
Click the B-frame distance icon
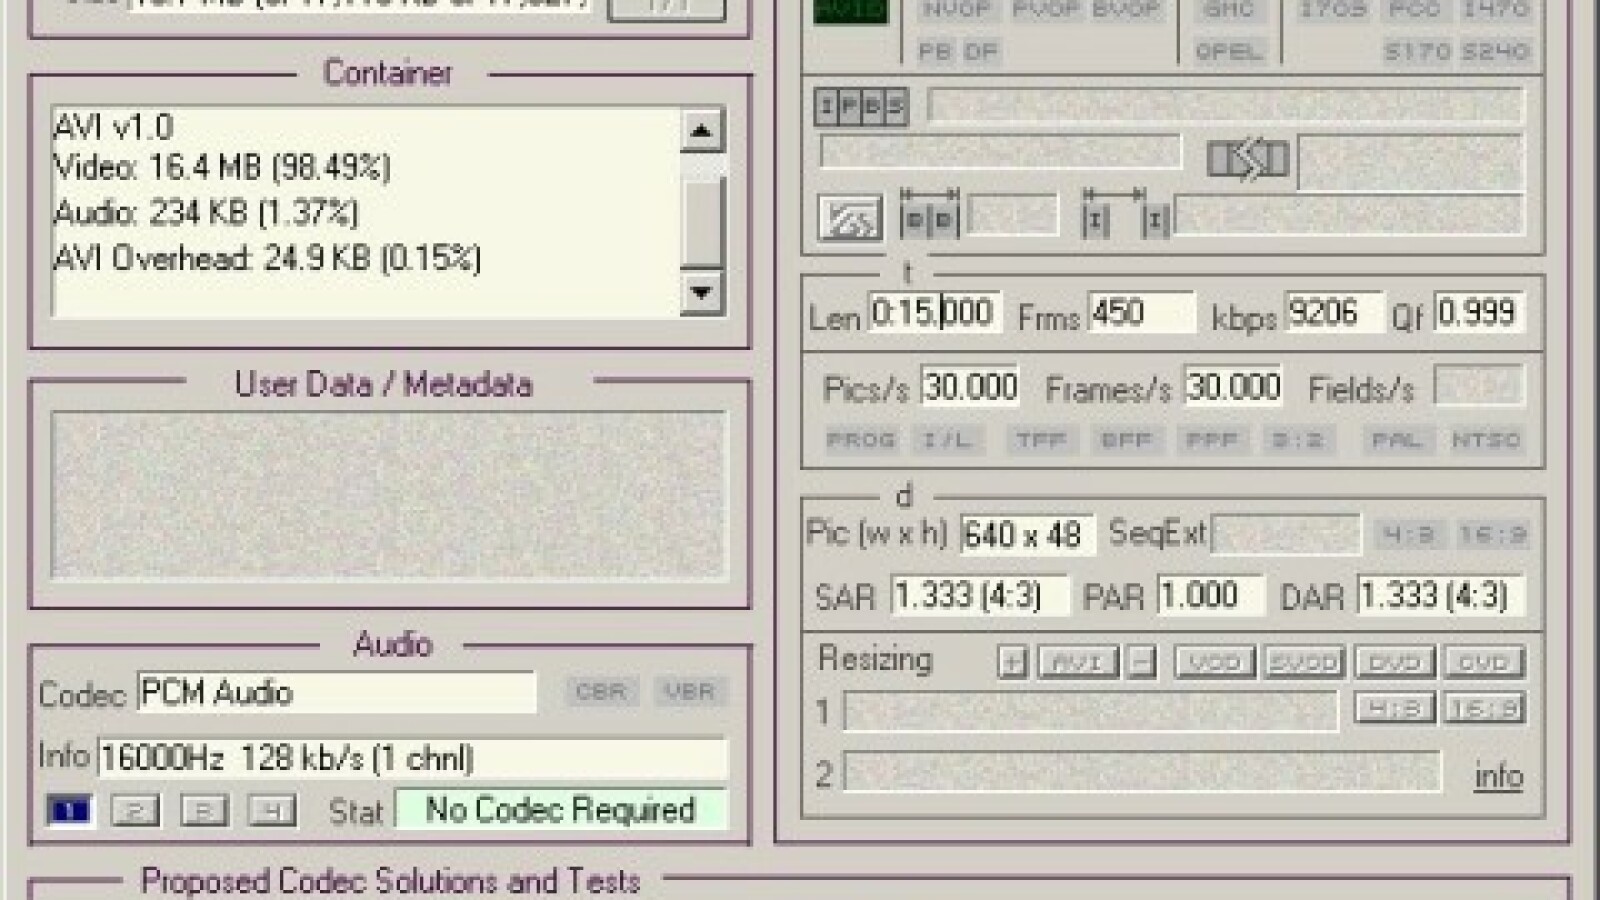(x=930, y=217)
